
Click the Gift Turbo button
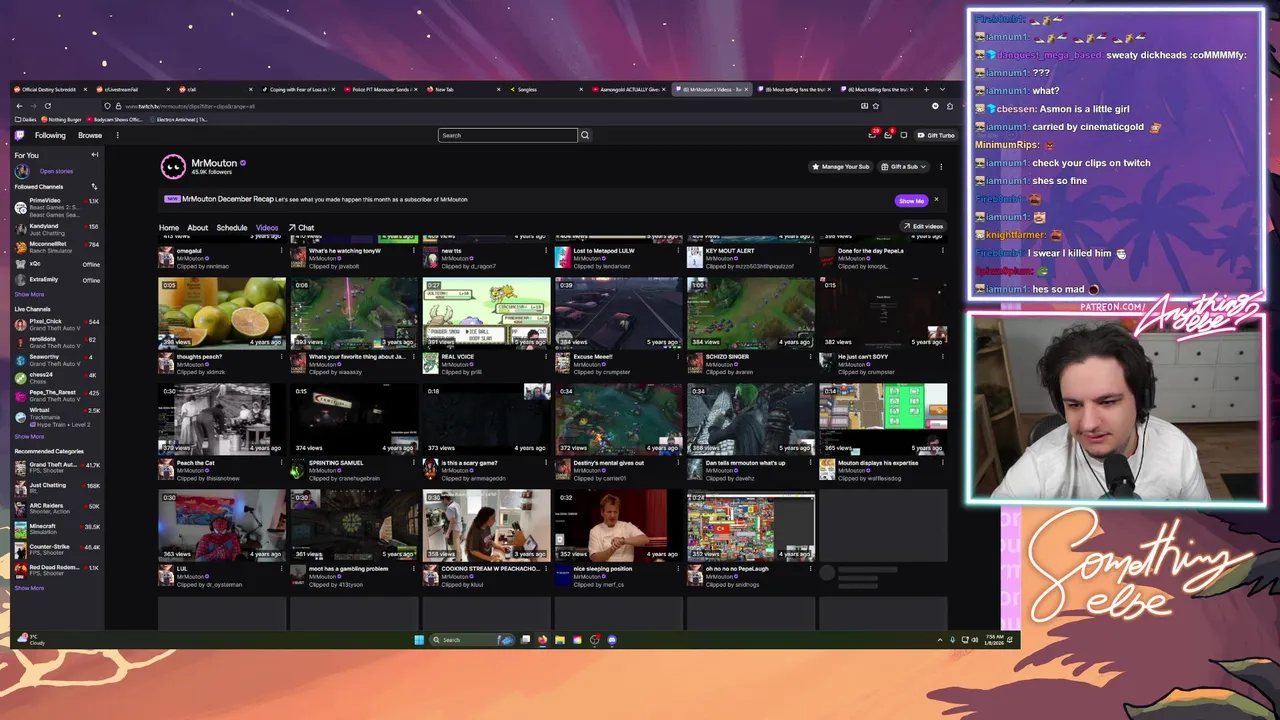936,135
